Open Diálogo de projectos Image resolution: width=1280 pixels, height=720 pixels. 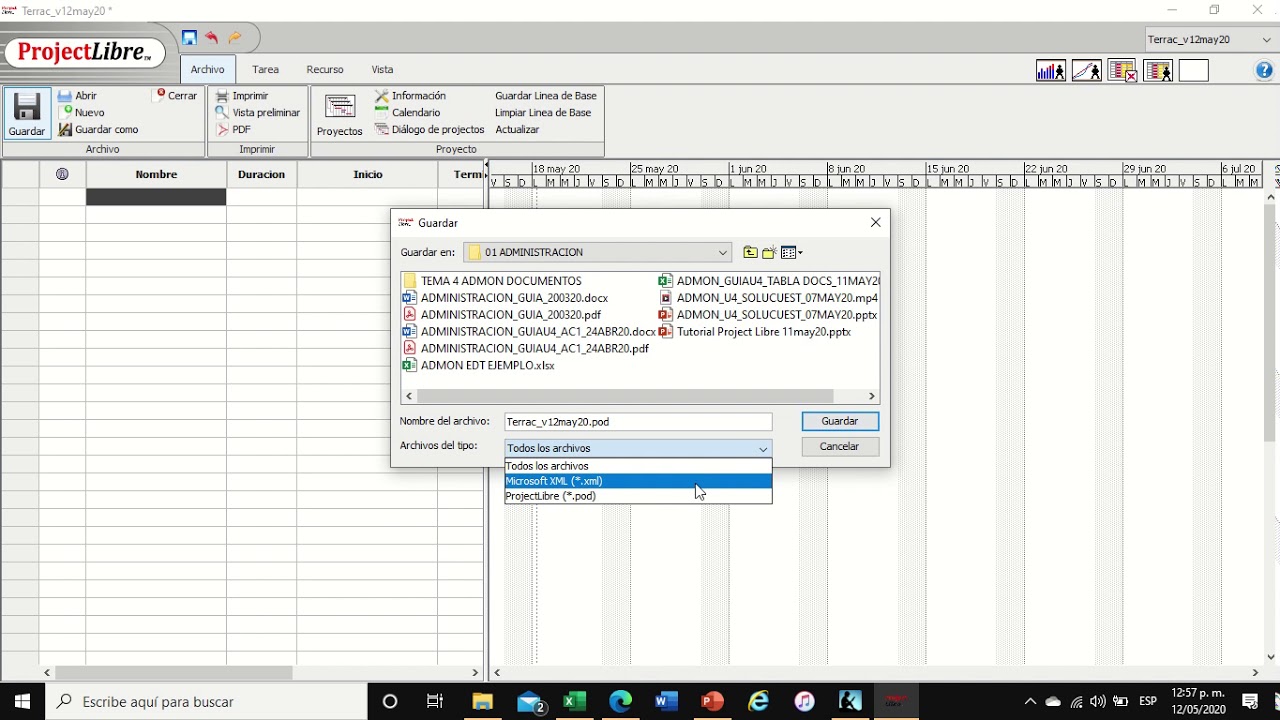coord(430,130)
